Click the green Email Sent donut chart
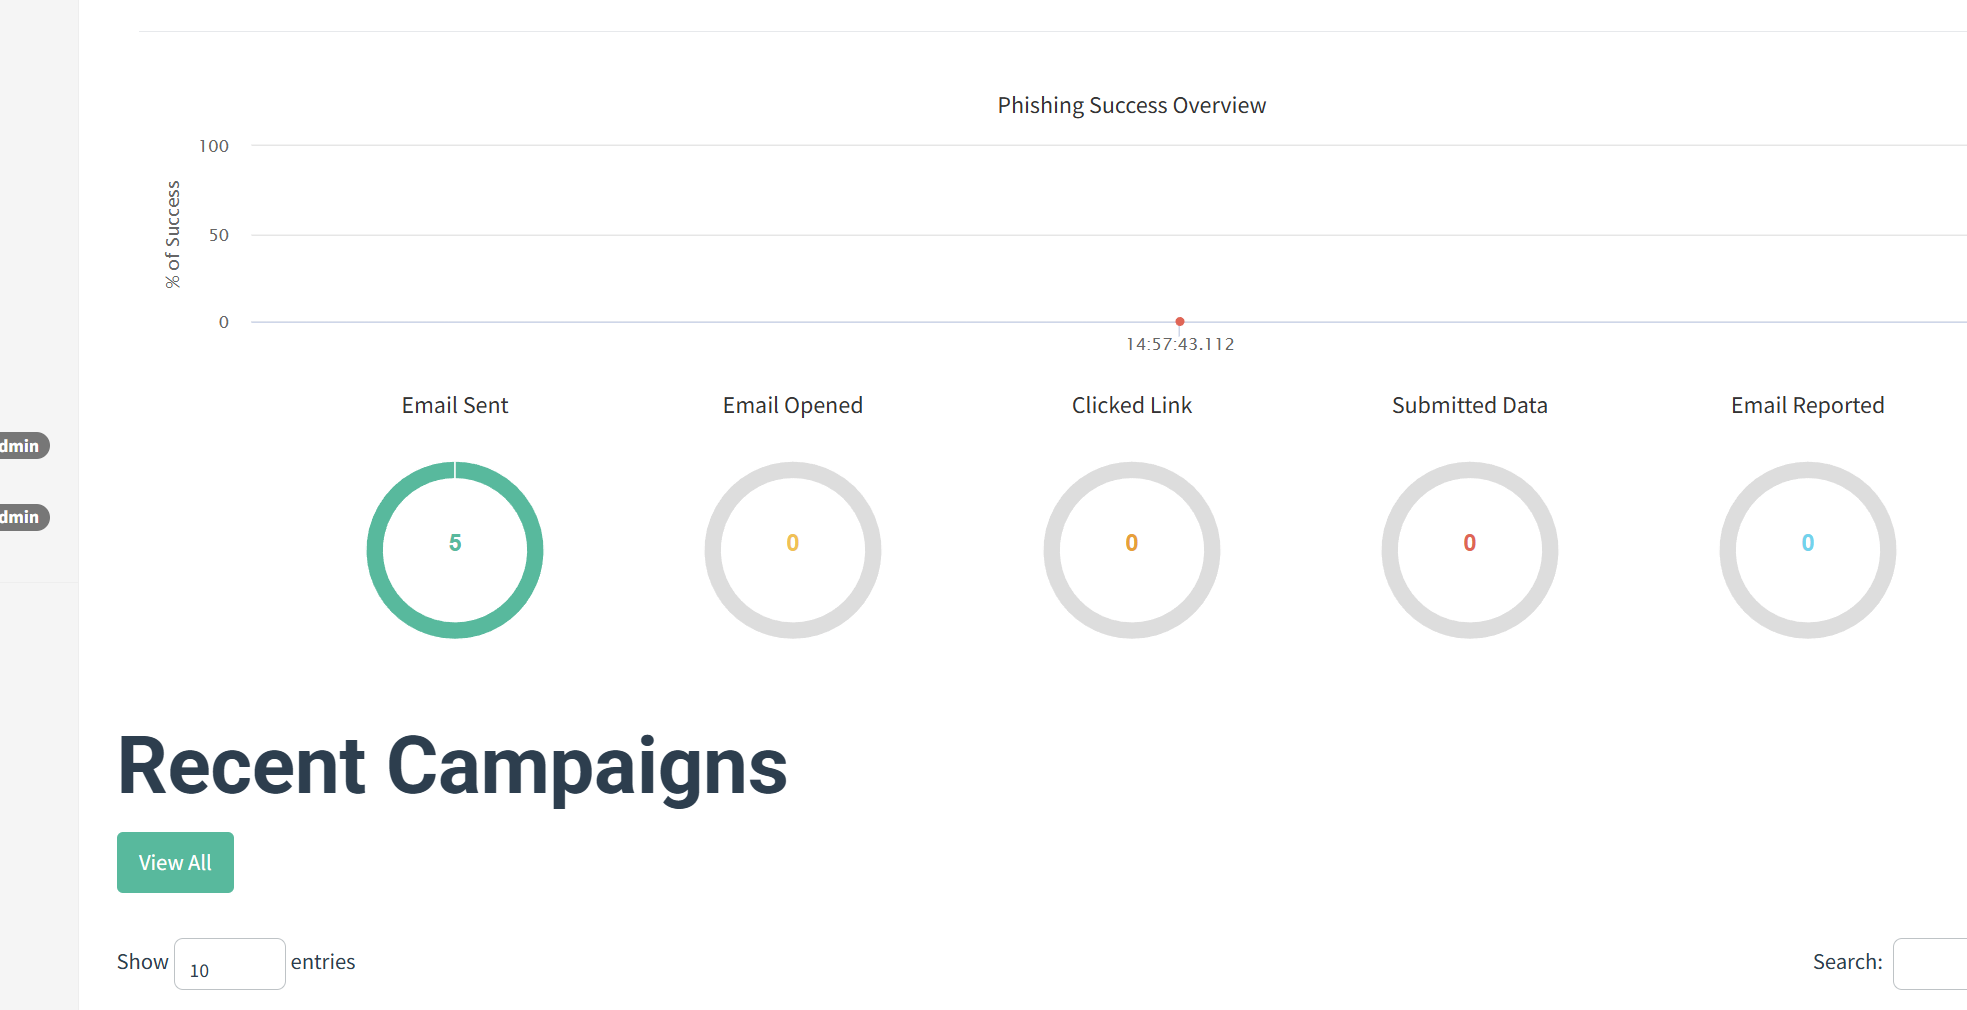Screen dimensions: 1967x1010 [455, 549]
